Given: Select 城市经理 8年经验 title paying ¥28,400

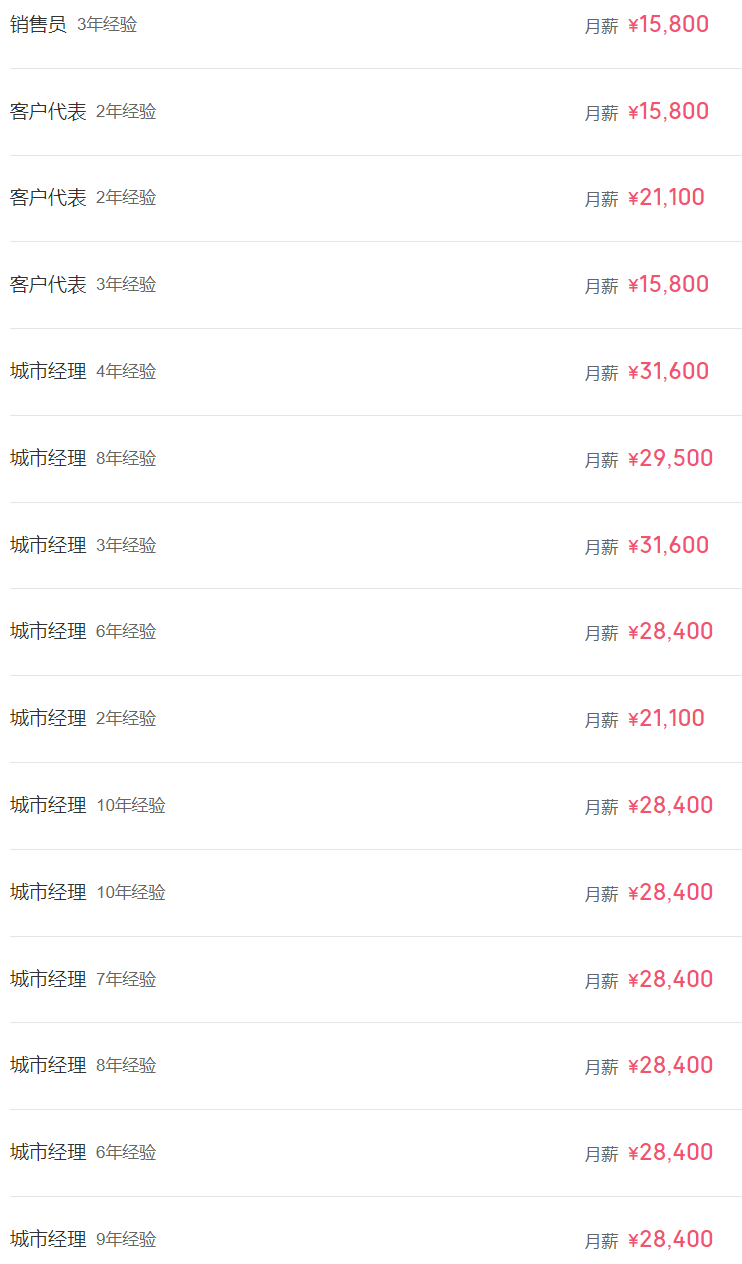Looking at the screenshot, I should click(48, 1066).
